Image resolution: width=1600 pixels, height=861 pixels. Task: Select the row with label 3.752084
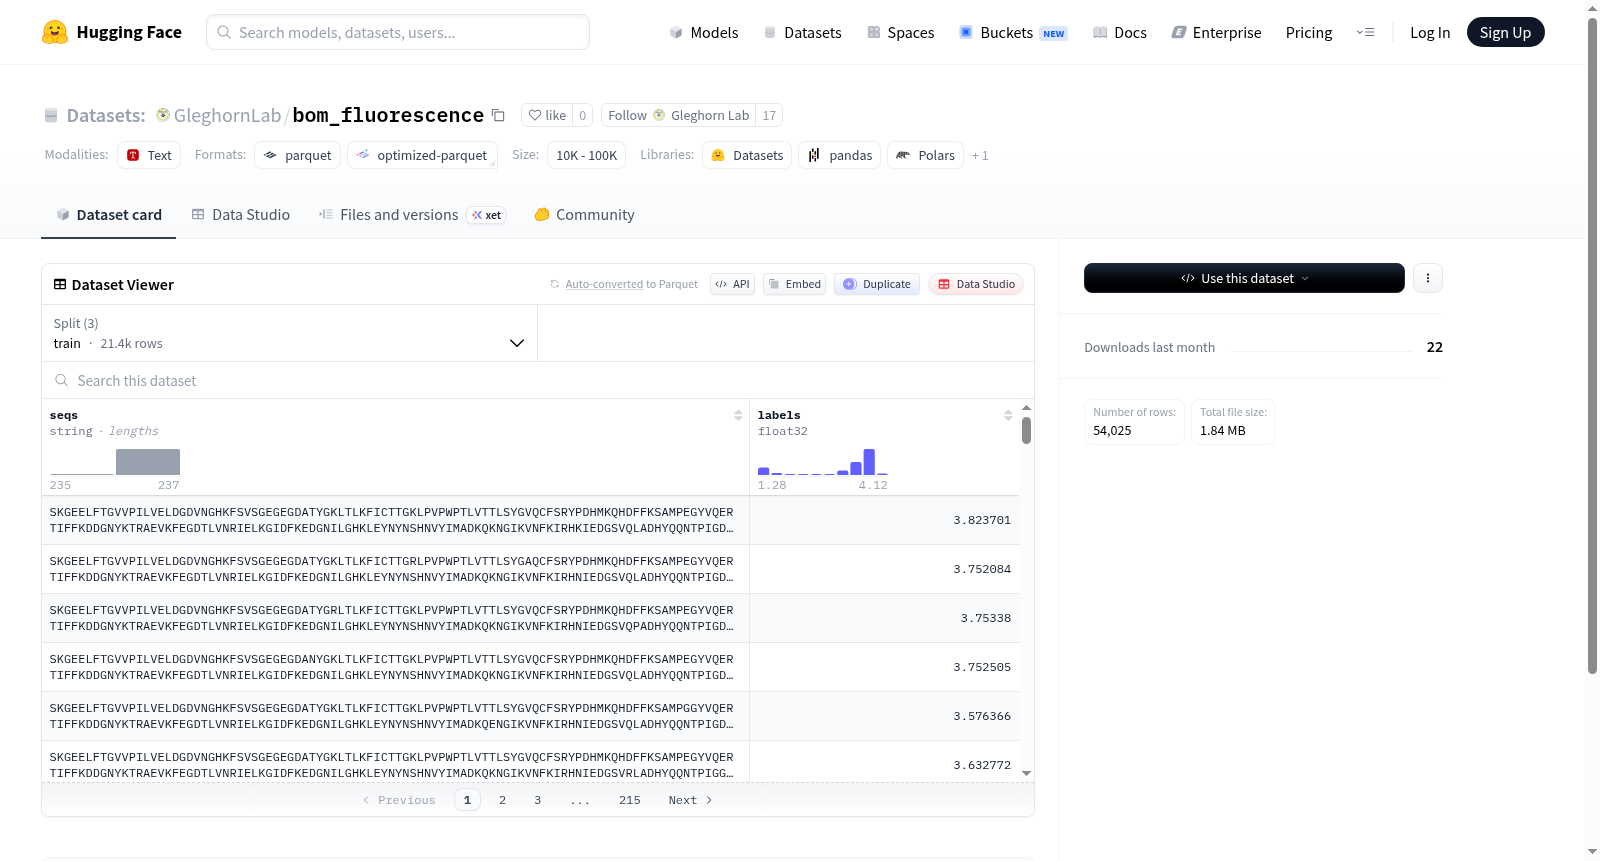point(530,569)
